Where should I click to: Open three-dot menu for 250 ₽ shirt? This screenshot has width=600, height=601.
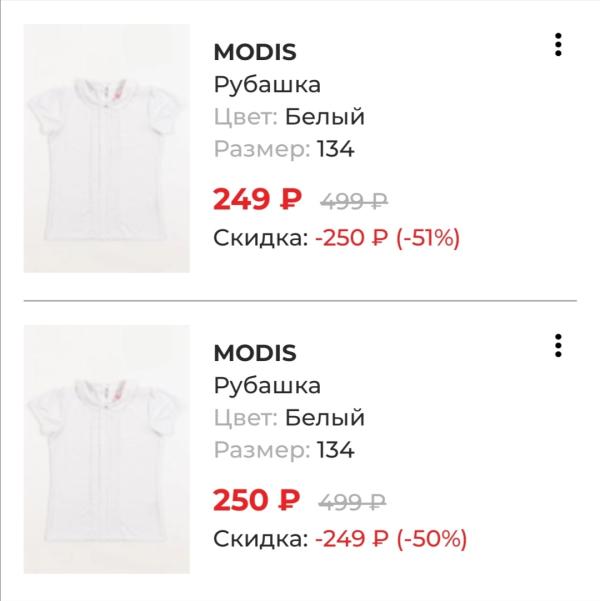point(558,345)
